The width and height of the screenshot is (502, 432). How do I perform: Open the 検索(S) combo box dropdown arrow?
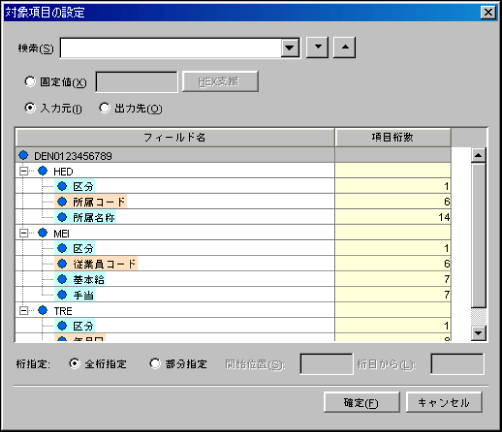290,48
